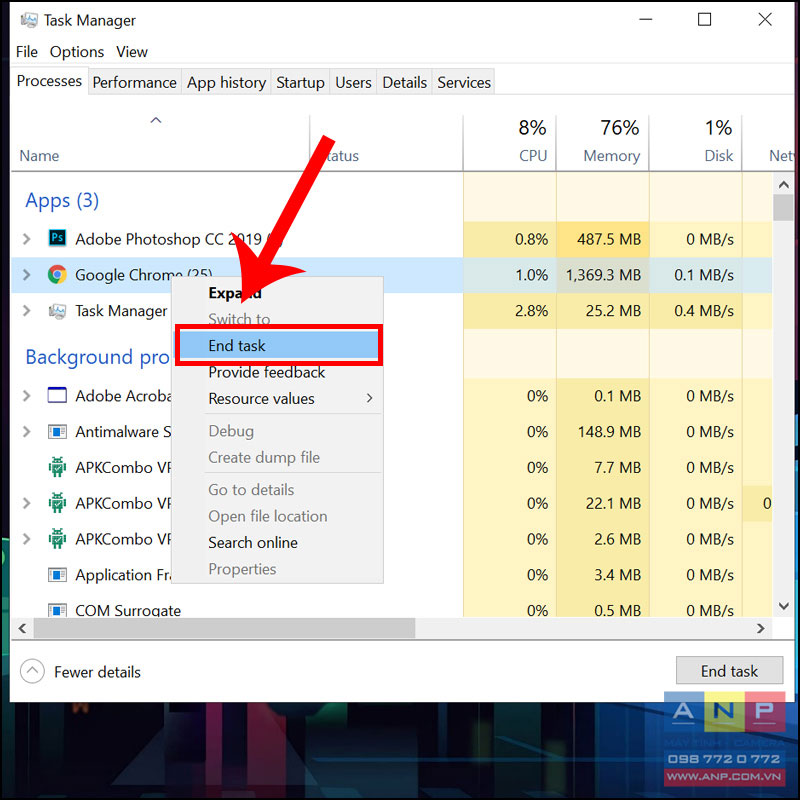This screenshot has width=800, height=800.
Task: Click the horizontal scrollbar right arrow
Action: click(x=761, y=628)
